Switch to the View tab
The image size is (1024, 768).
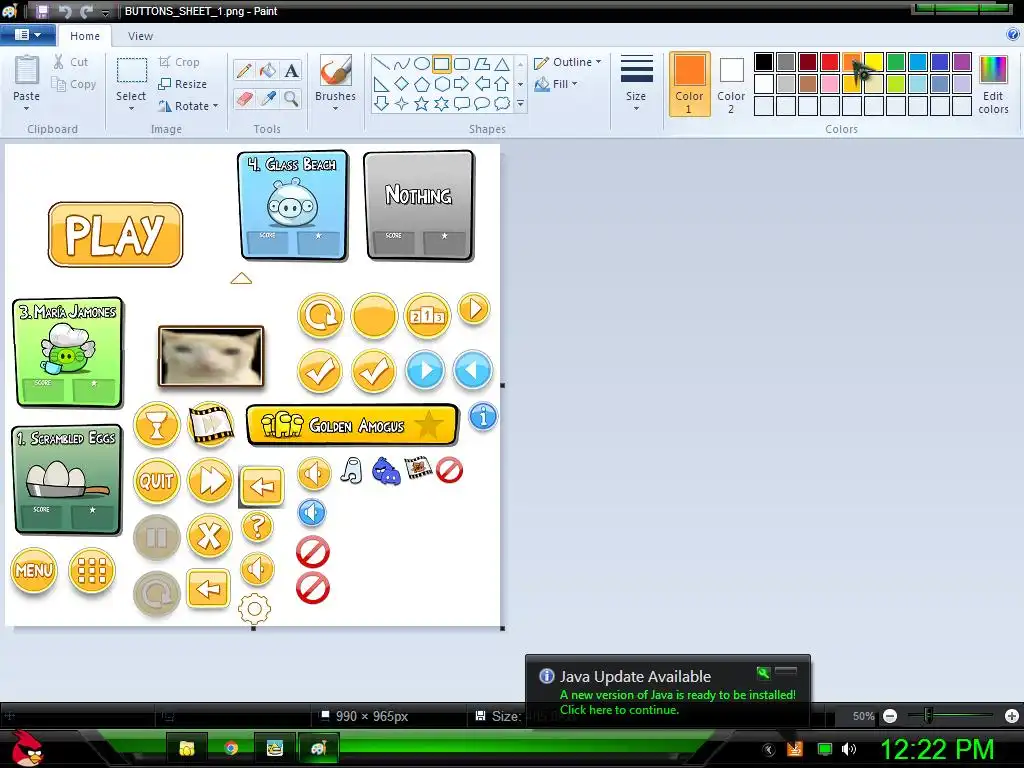pos(140,36)
